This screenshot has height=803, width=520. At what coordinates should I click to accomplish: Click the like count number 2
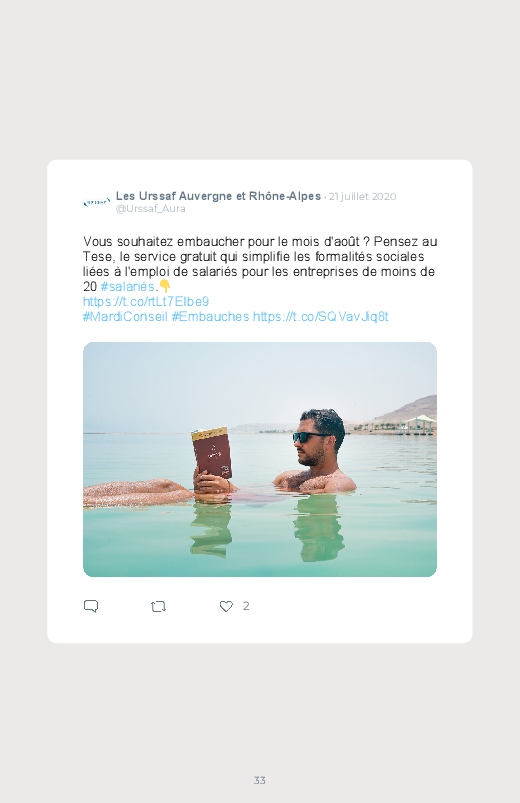[246, 606]
